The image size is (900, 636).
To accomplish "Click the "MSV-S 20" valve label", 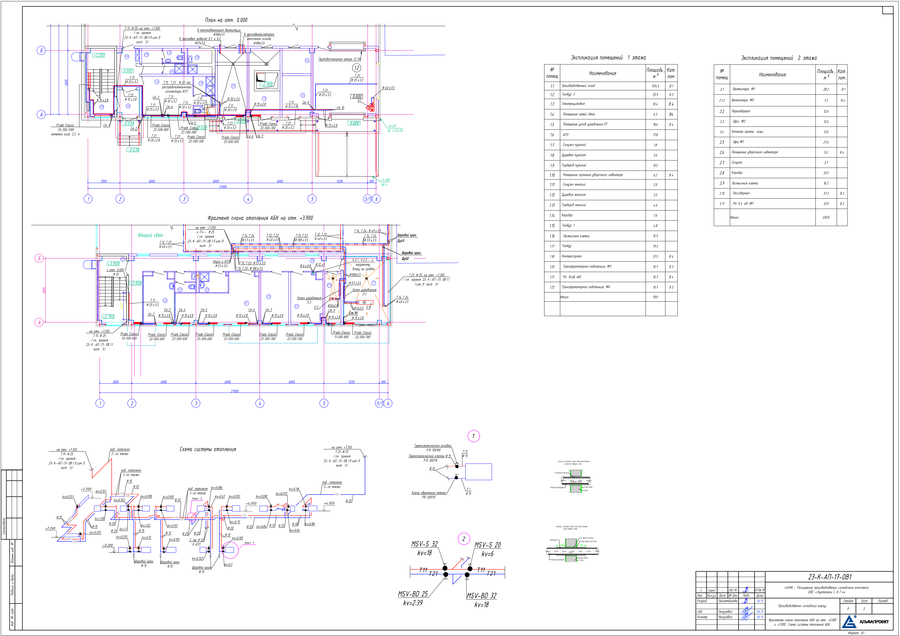I will click(487, 544).
